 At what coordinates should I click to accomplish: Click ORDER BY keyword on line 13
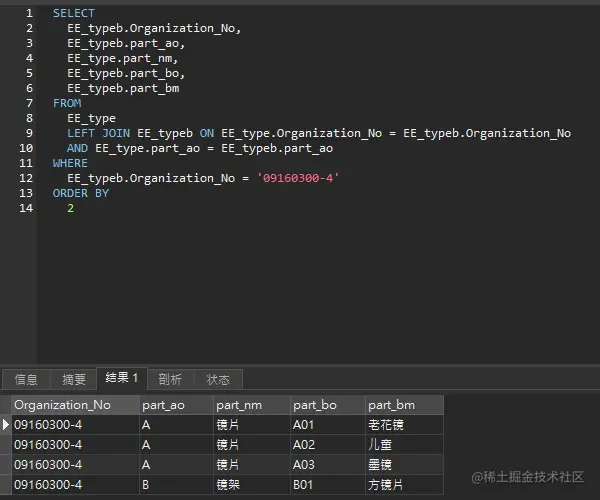(x=81, y=193)
